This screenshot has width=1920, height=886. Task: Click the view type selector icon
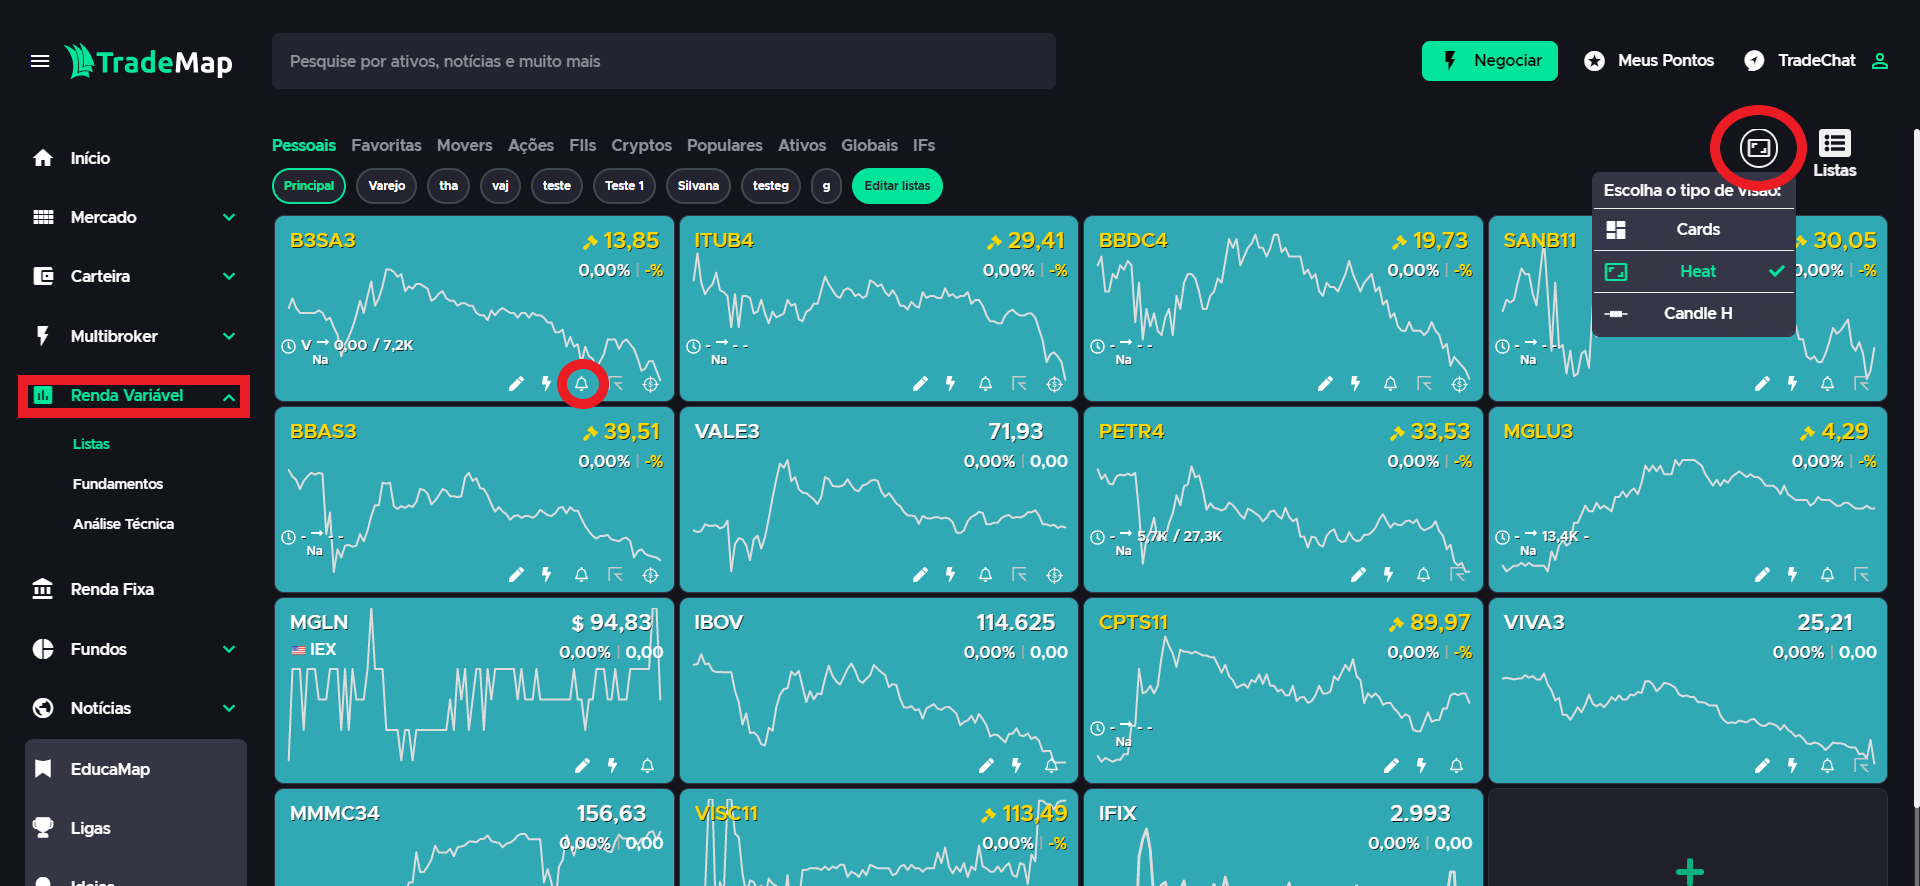(1758, 148)
